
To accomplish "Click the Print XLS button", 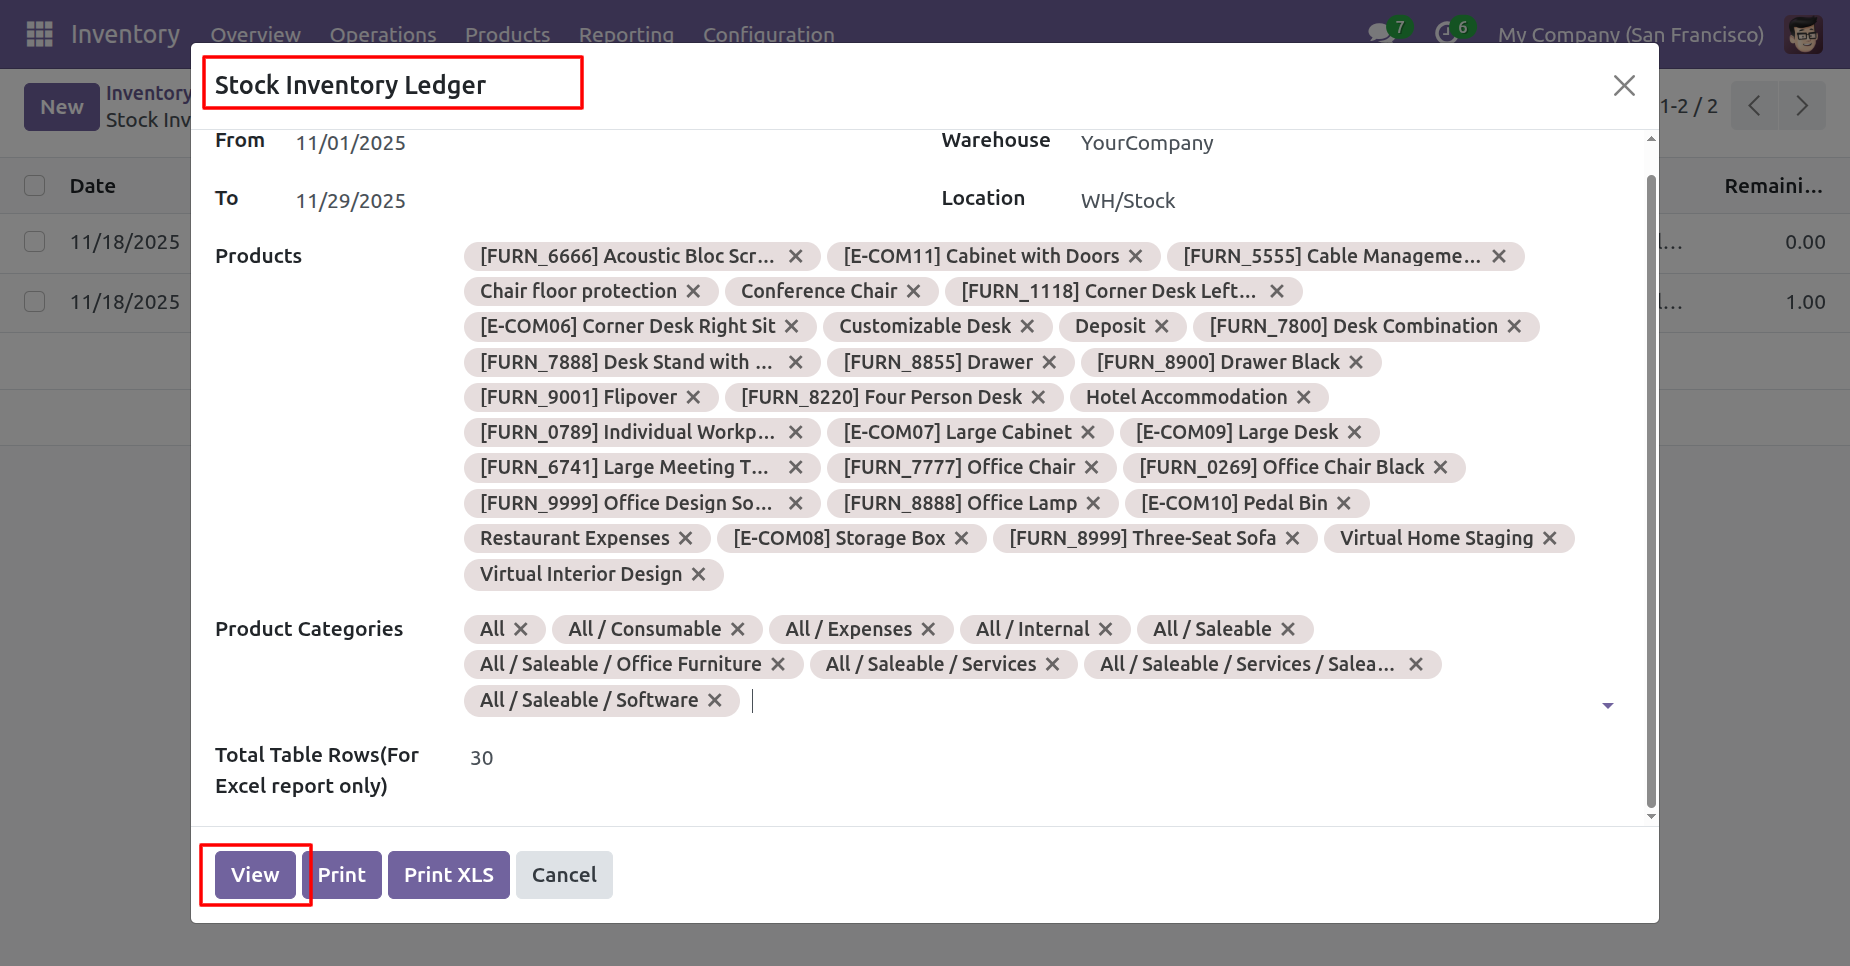I will (449, 875).
